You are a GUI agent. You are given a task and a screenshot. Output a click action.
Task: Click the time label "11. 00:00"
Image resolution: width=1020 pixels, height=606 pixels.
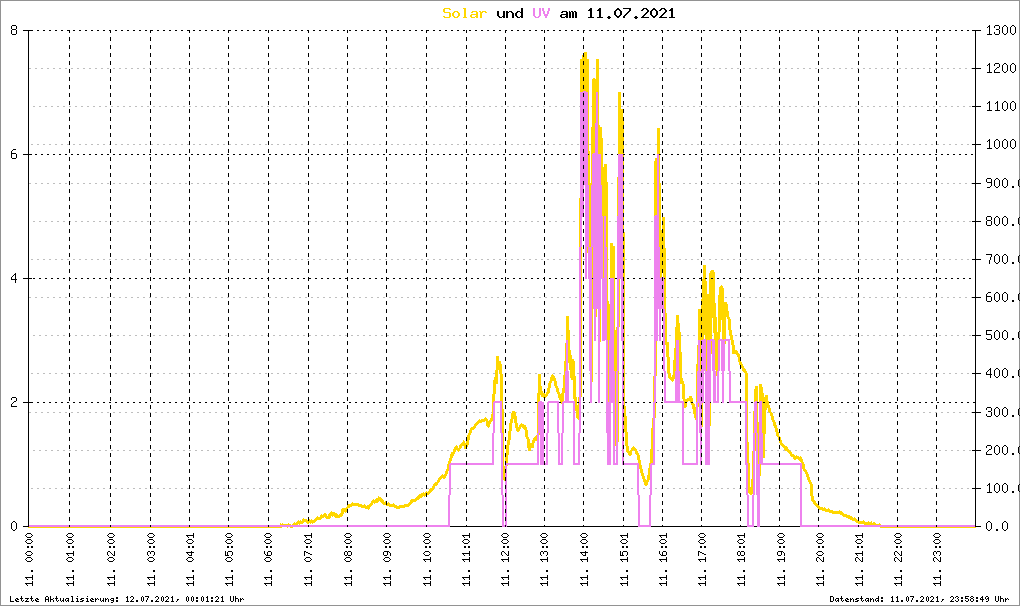click(29, 559)
